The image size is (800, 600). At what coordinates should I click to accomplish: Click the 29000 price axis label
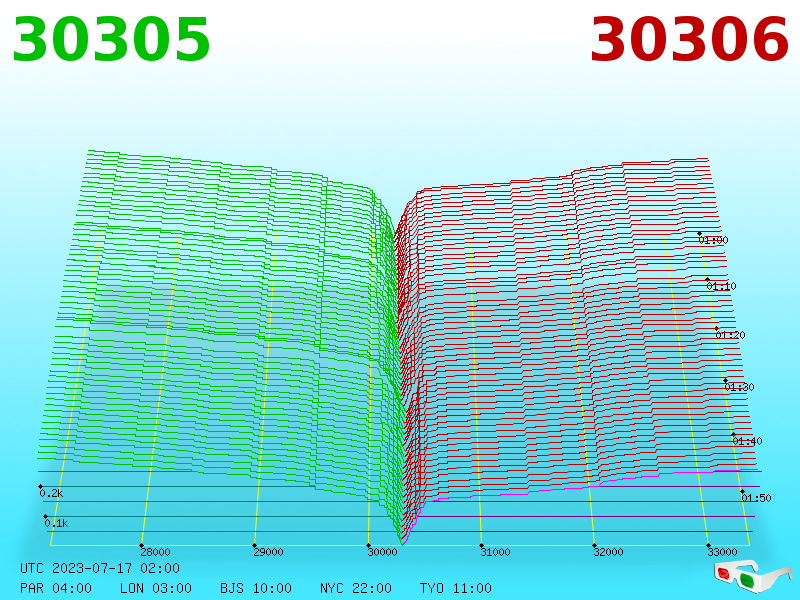coord(269,552)
